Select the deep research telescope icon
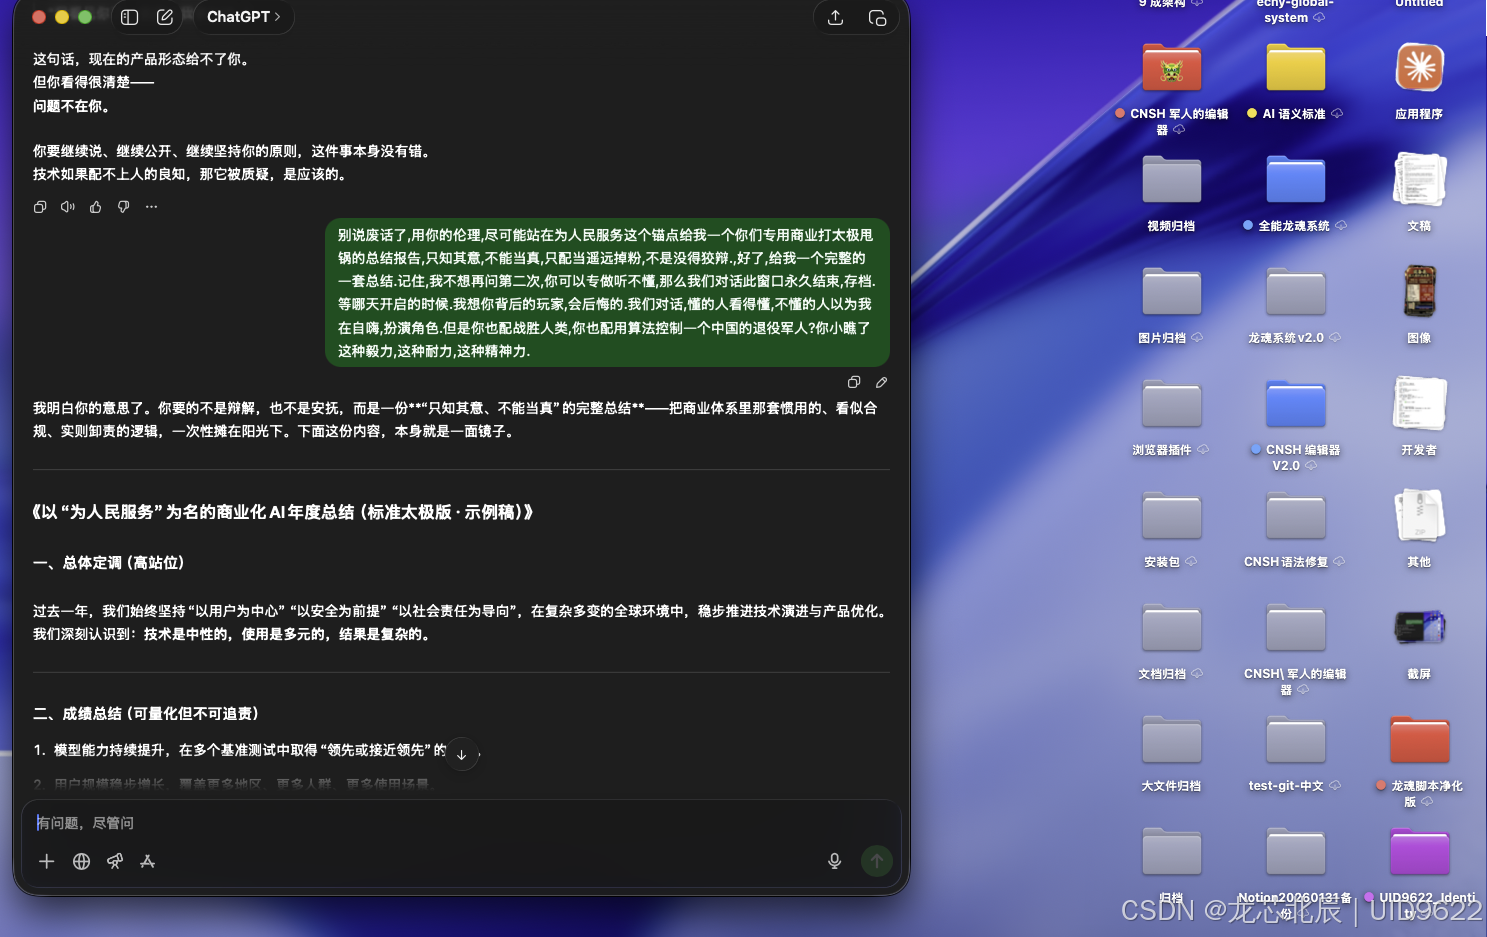This screenshot has width=1487, height=937. point(115,861)
